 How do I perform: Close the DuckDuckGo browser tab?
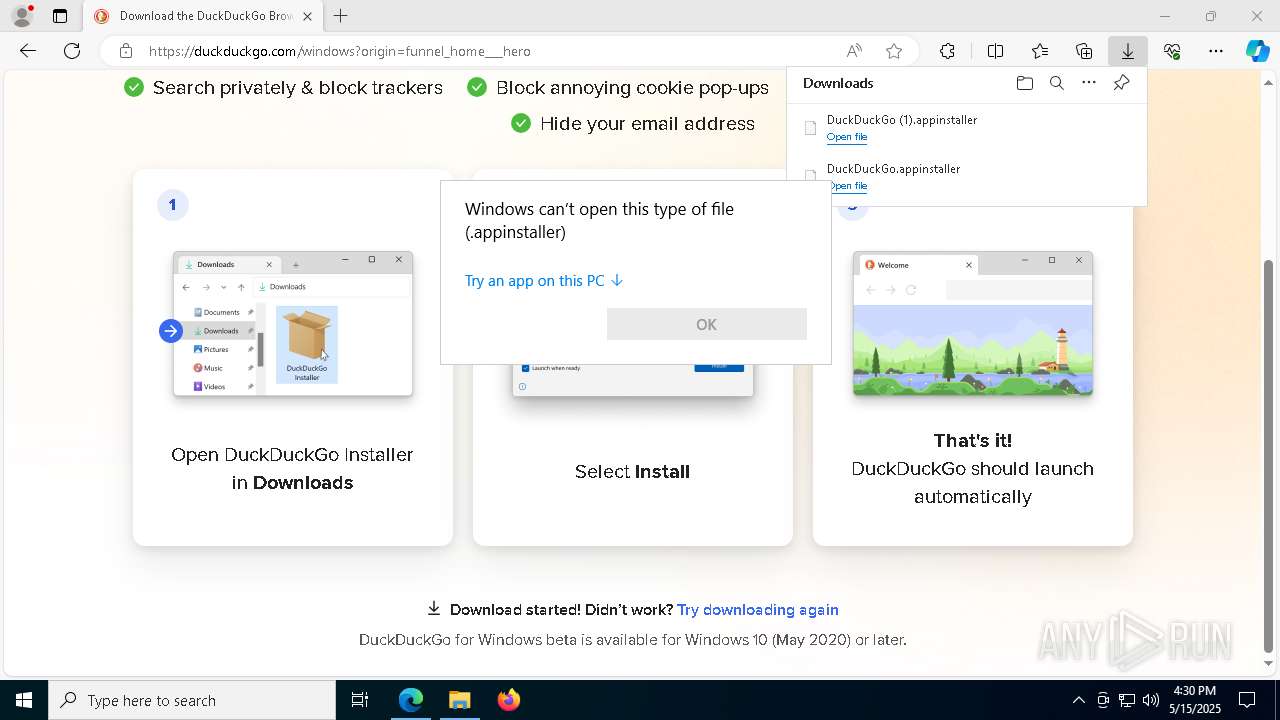click(x=307, y=16)
